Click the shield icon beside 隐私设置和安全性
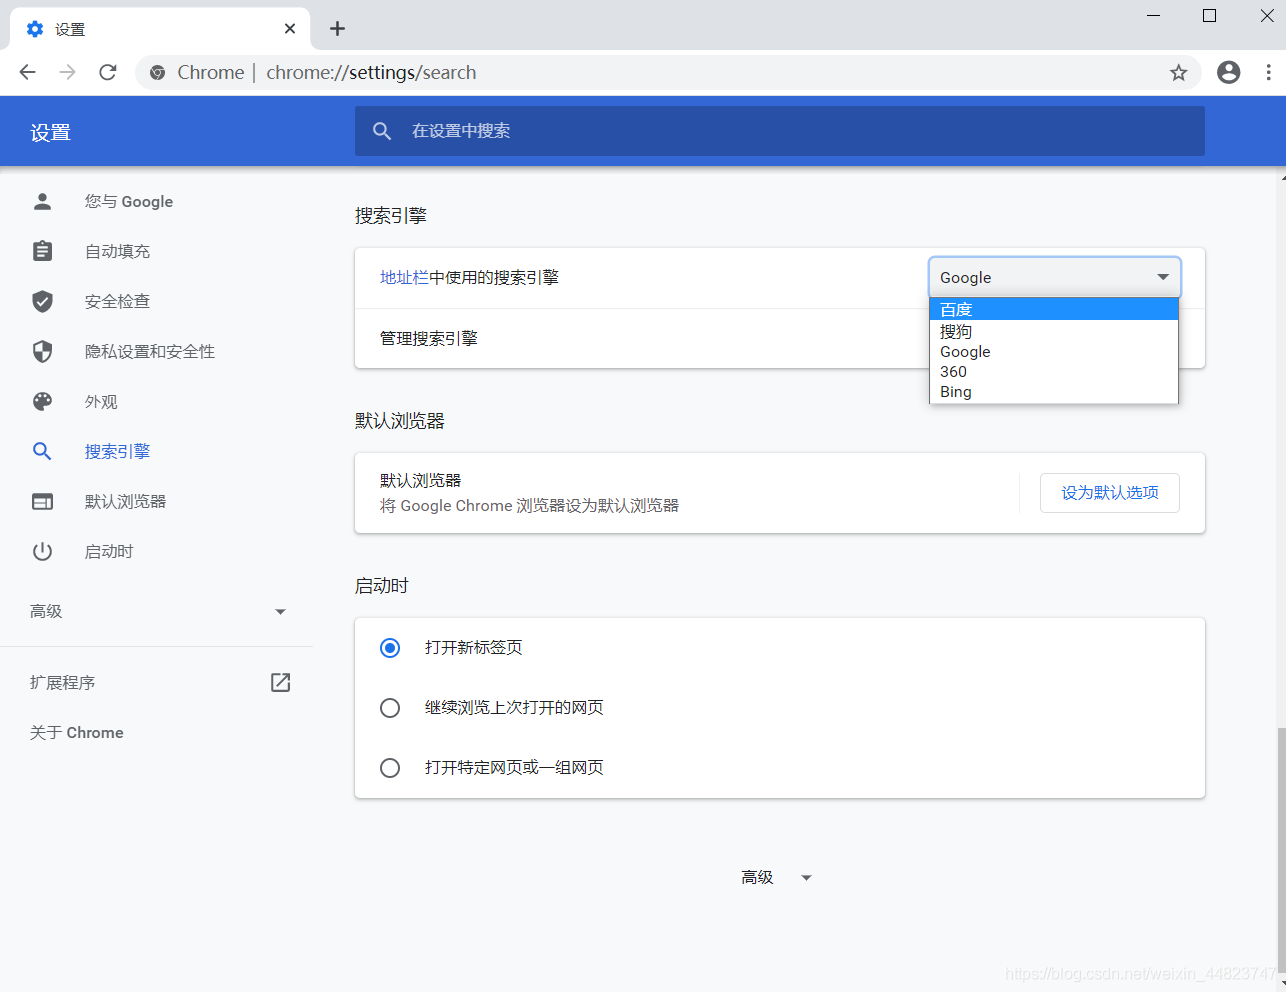This screenshot has height=992, width=1286. (42, 351)
